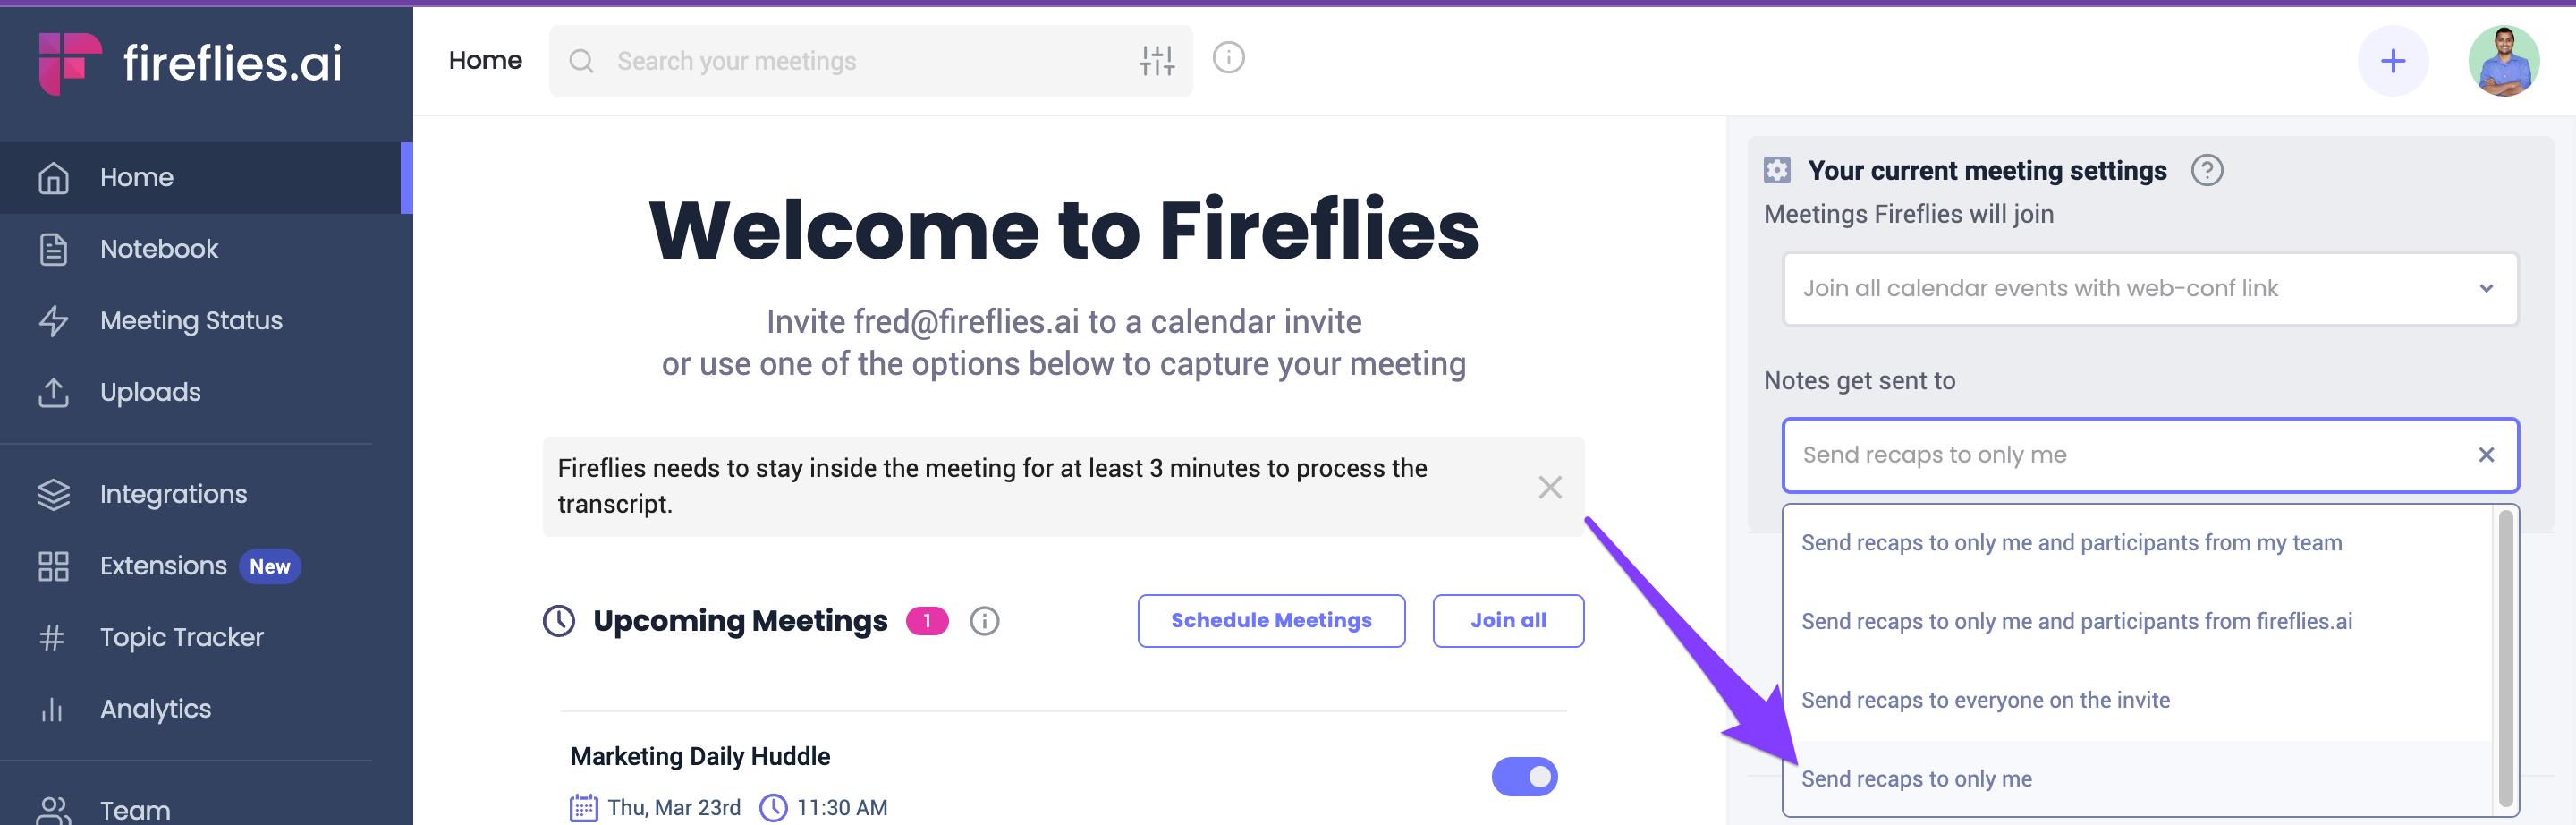
Task: Click the meeting settings help icon
Action: tap(2207, 171)
